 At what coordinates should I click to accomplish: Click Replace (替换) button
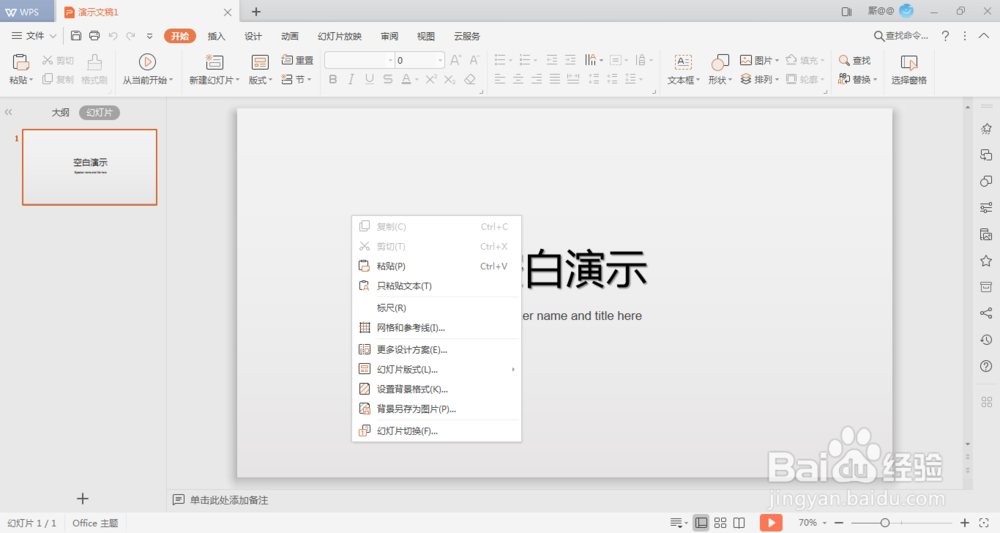point(858,79)
